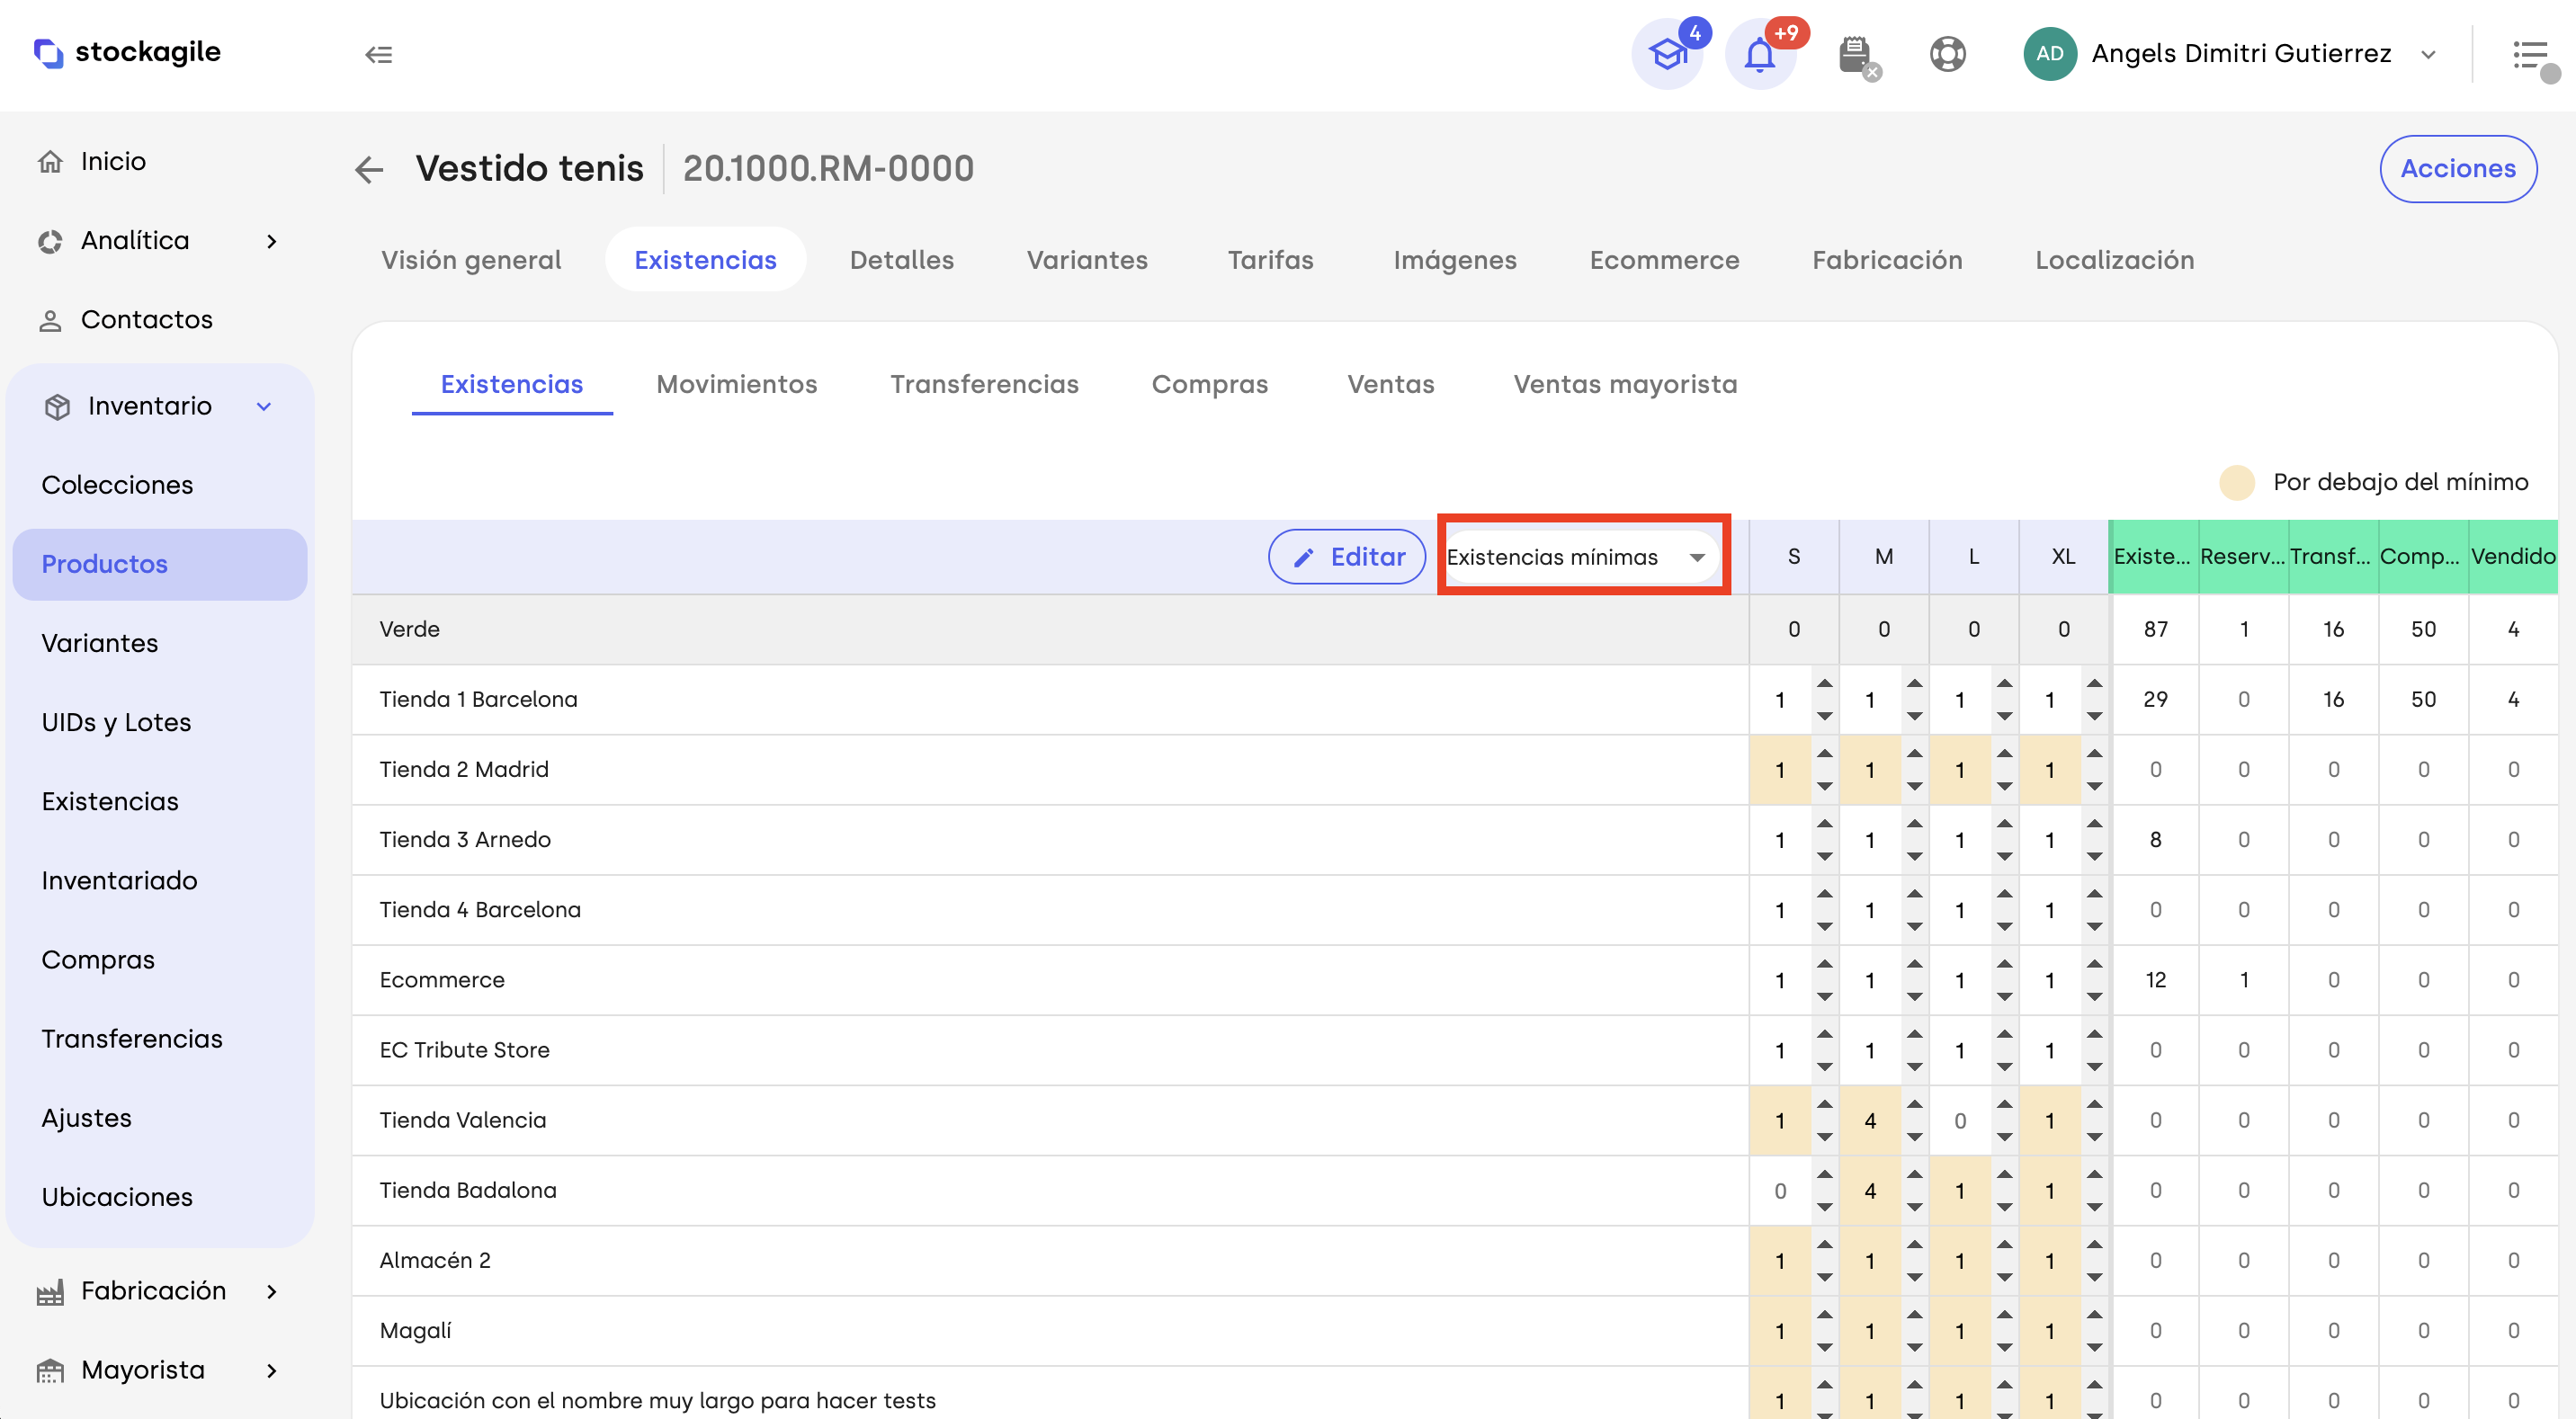Image resolution: width=2576 pixels, height=1419 pixels.
Task: Click the stockagile logo
Action: [128, 52]
